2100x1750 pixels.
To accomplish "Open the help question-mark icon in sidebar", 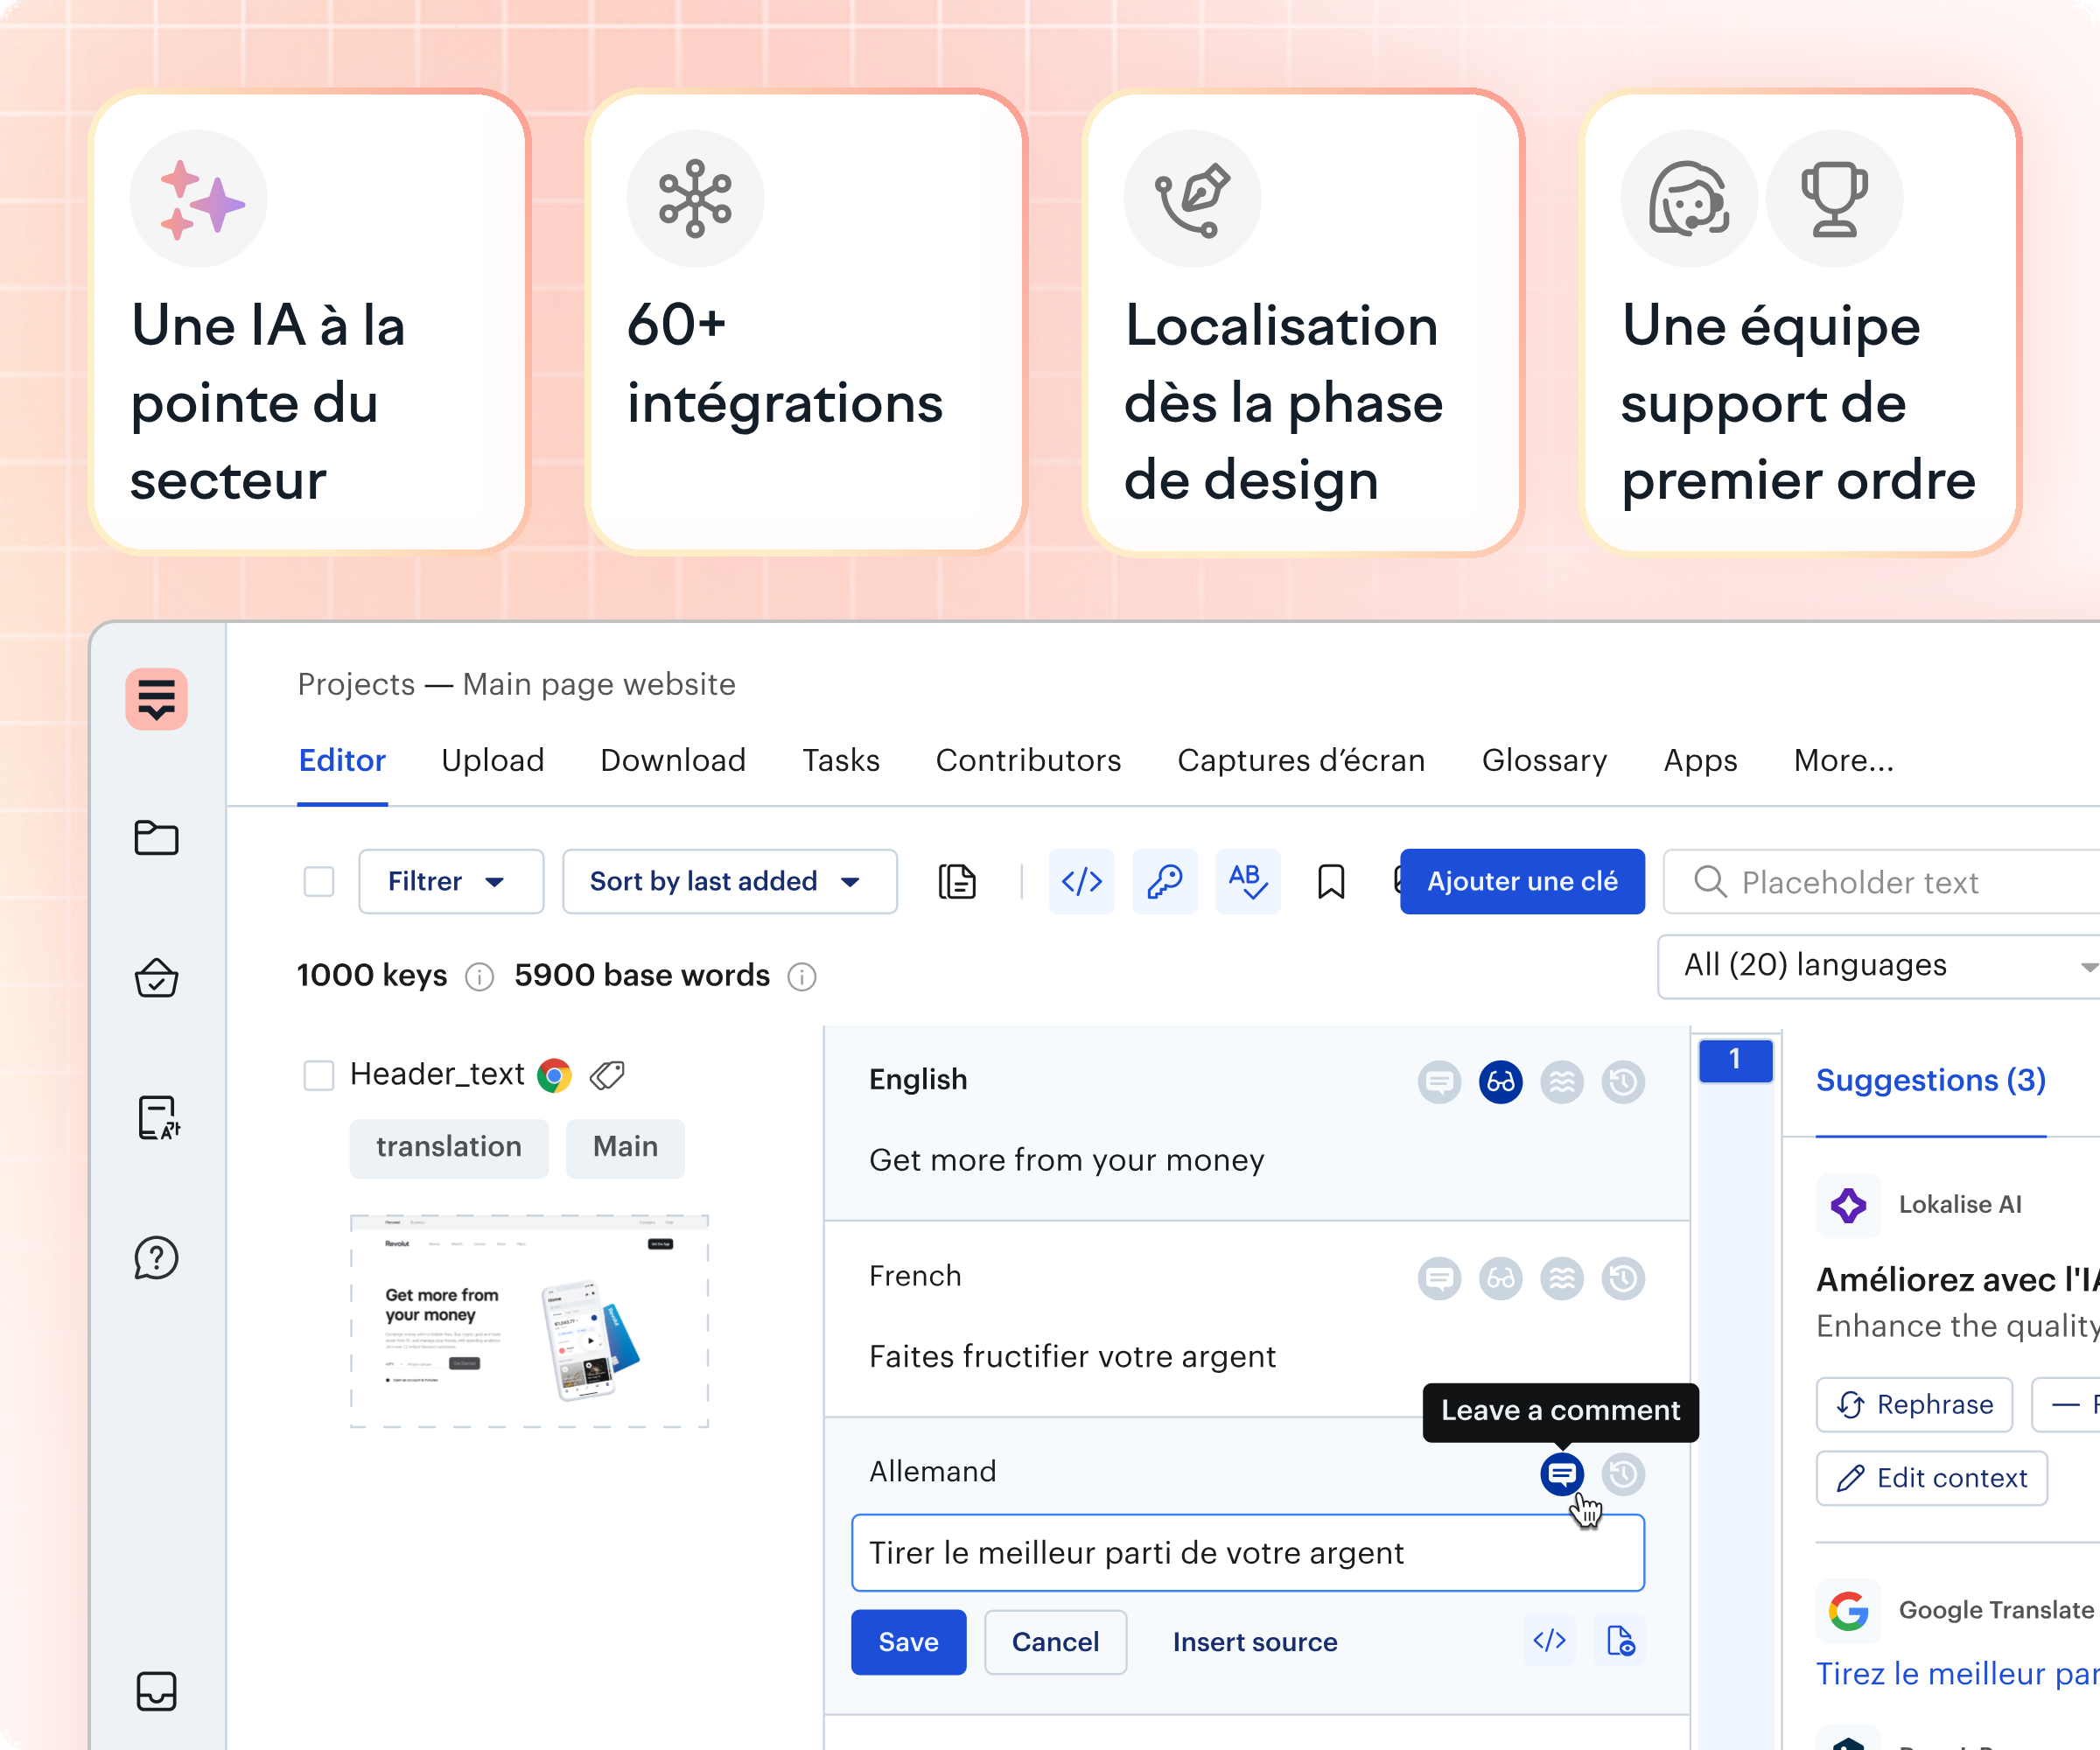I will 156,1257.
